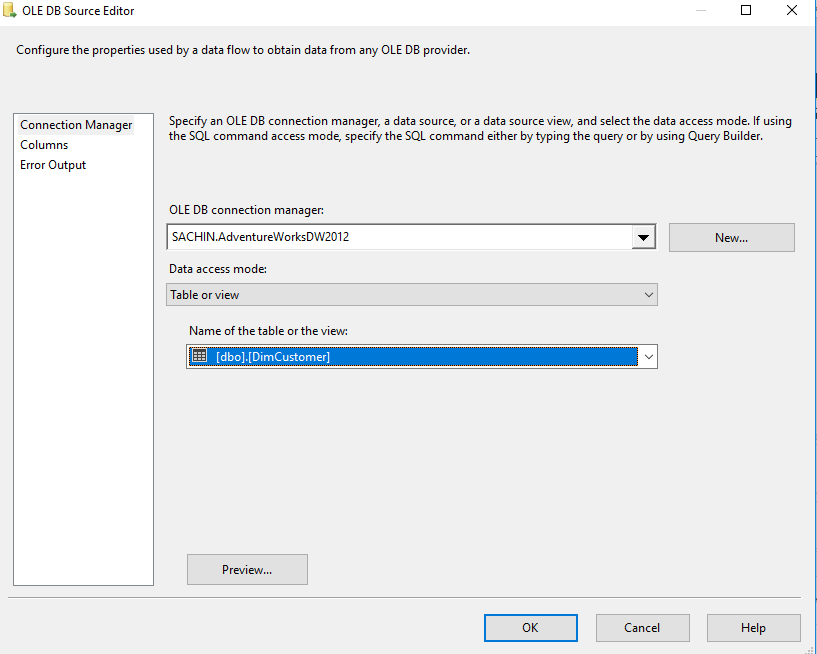Viewport: 817px width, 654px height.
Task: Switch to the Columns page
Action: click(44, 145)
